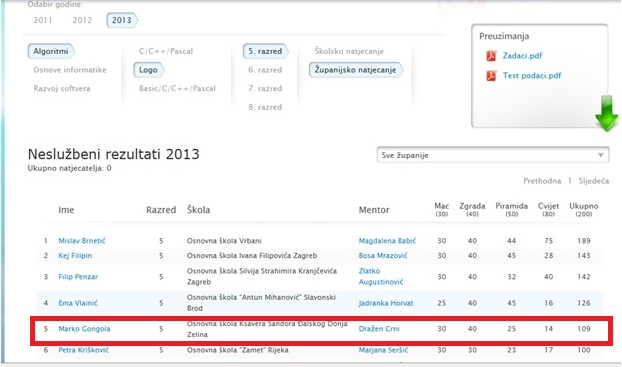Open contestant Ema Vlainić
This screenshot has height=367, width=622.
tap(78, 303)
